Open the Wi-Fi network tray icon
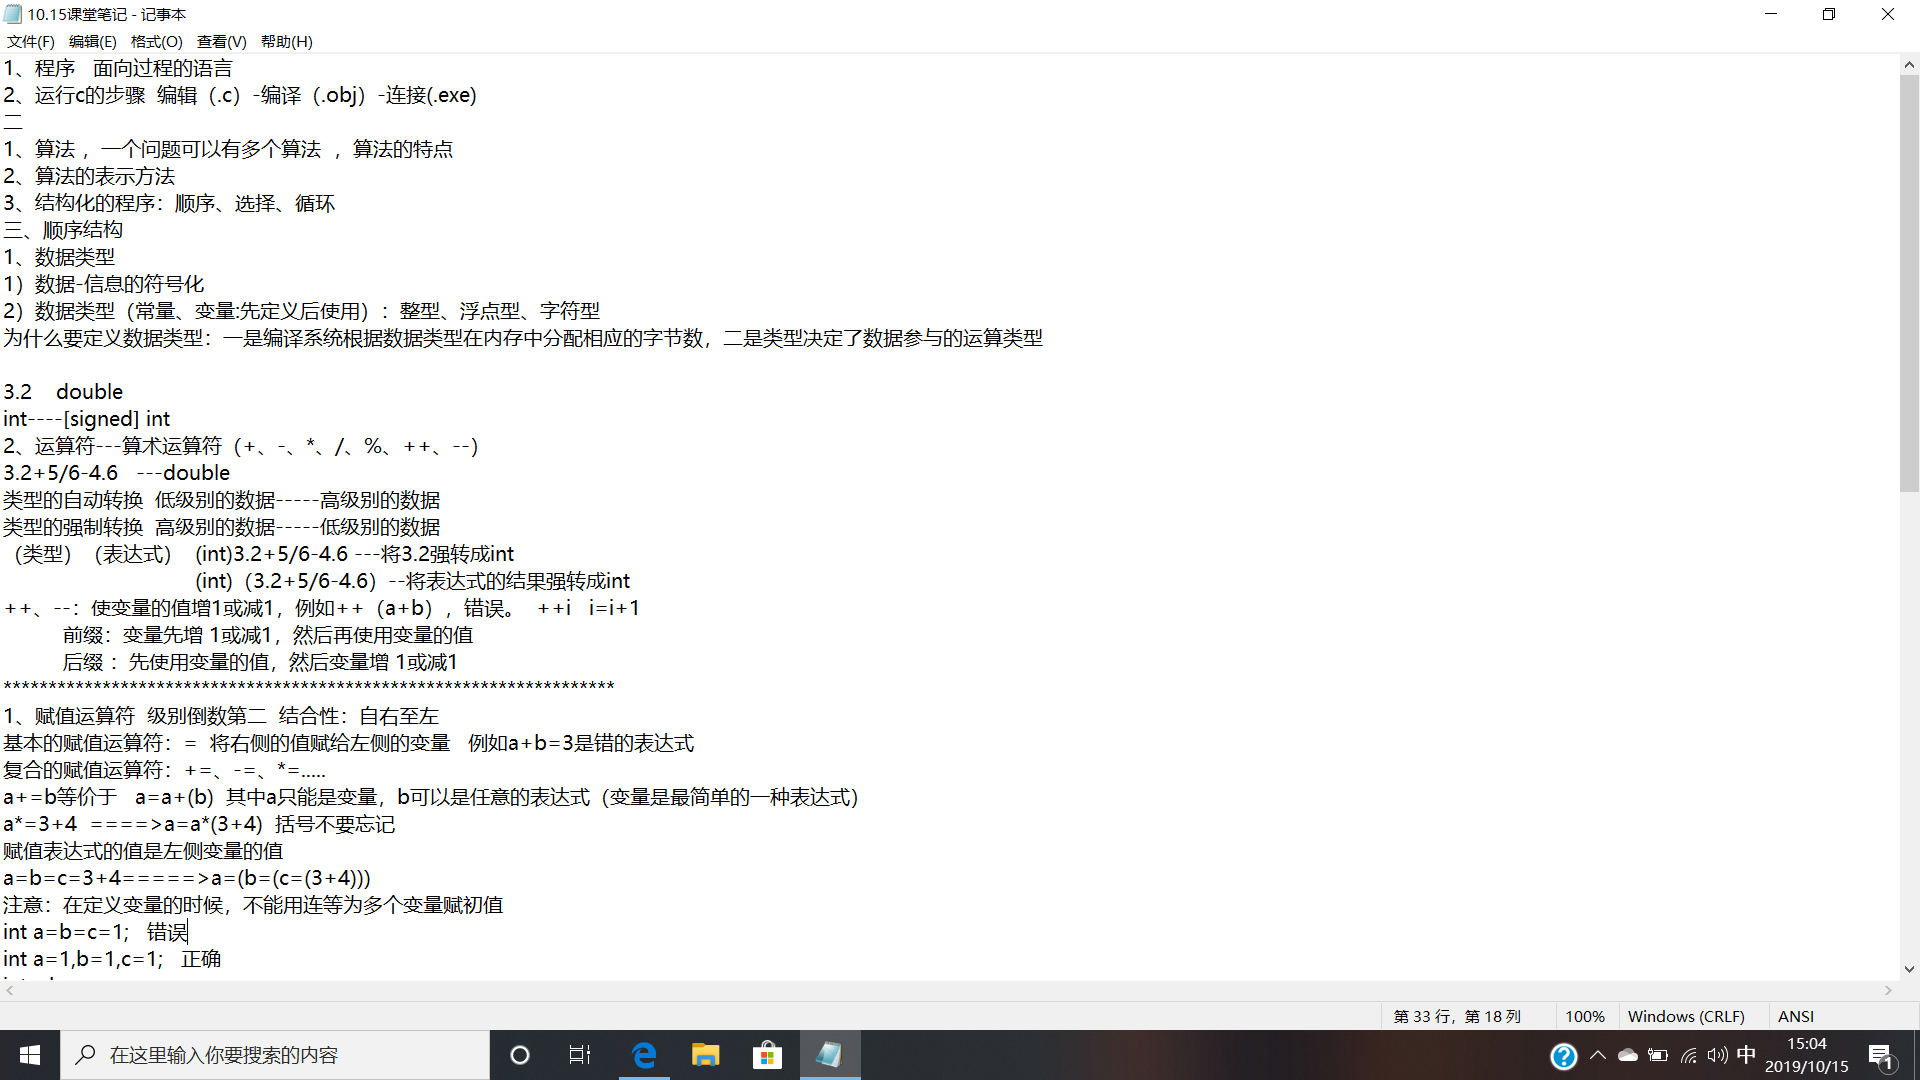Viewport: 1920px width, 1080px height. point(1688,1055)
